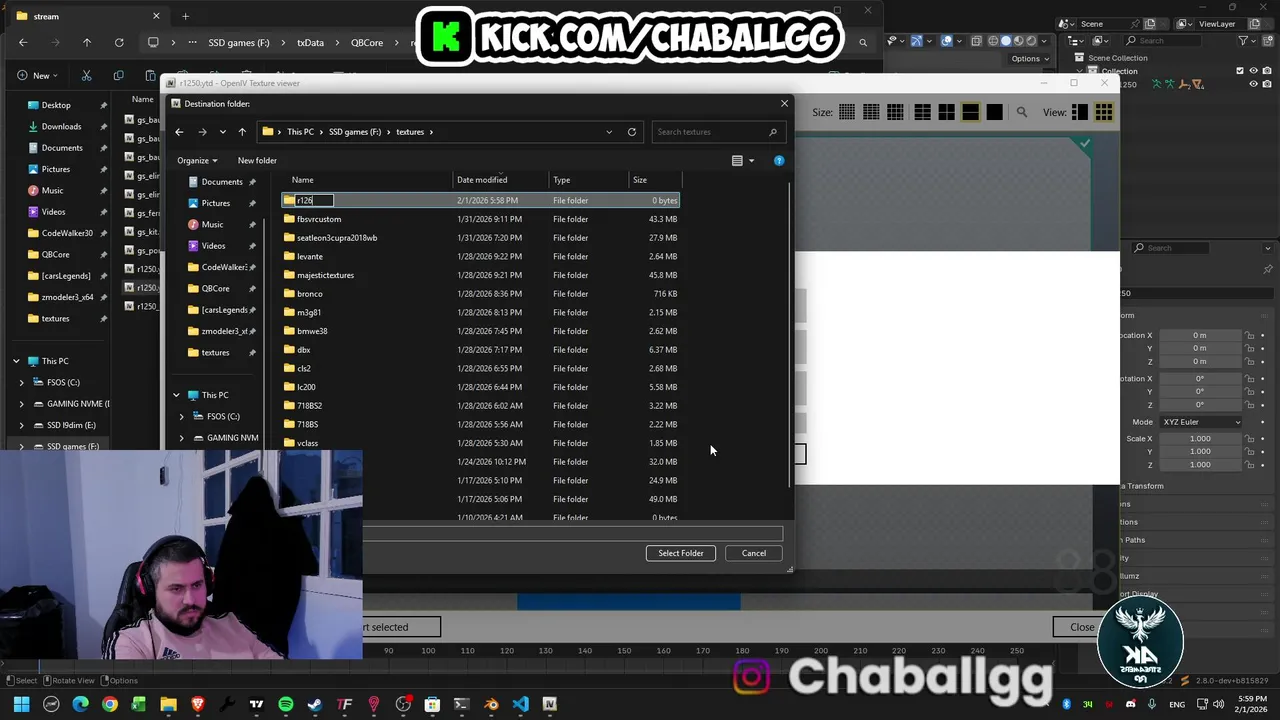Screen dimensions: 1280x720
Task: Click the Location X value field
Action: (x=1200, y=336)
